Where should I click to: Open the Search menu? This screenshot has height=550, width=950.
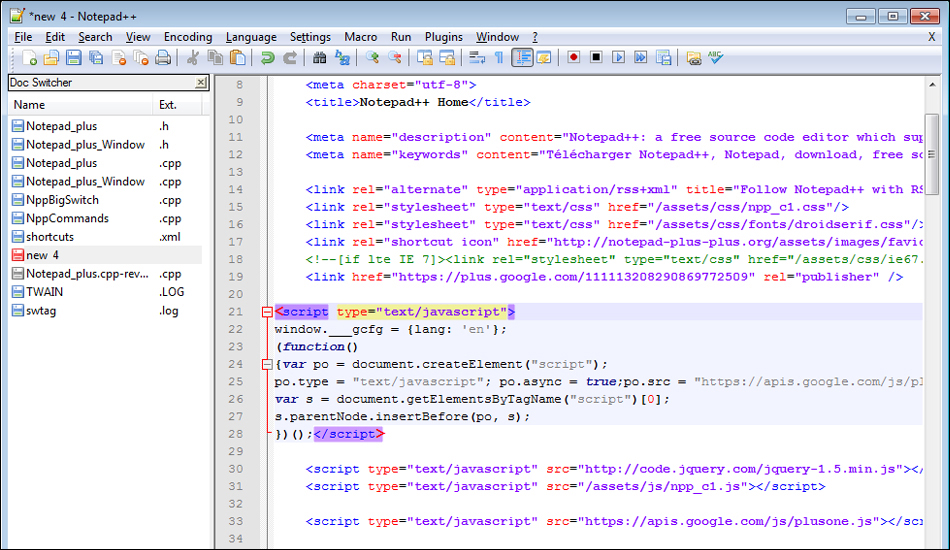[x=95, y=38]
